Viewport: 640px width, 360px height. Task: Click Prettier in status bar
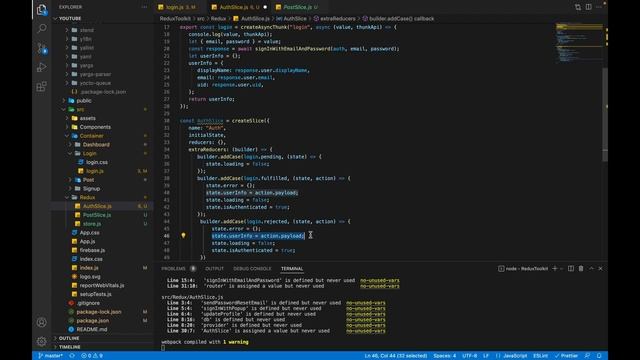(566, 356)
